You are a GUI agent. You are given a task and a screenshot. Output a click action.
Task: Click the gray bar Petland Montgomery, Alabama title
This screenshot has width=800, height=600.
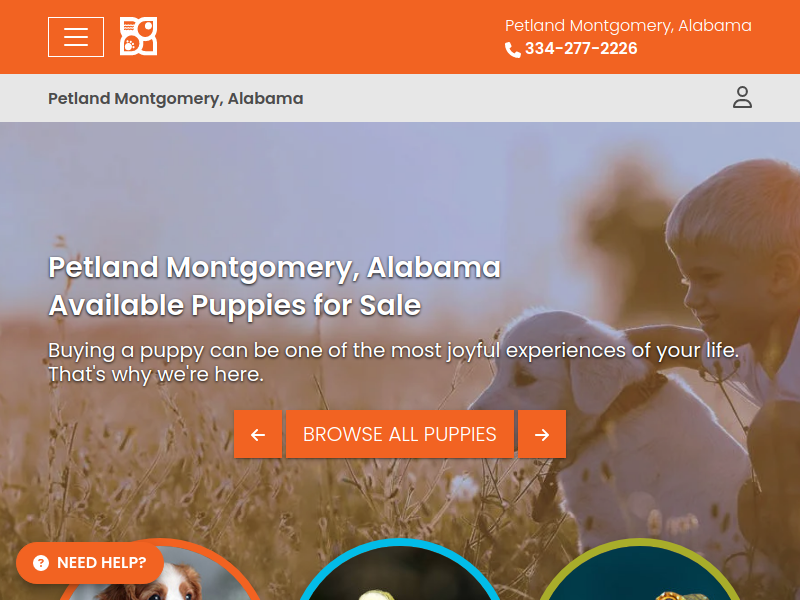pos(176,98)
